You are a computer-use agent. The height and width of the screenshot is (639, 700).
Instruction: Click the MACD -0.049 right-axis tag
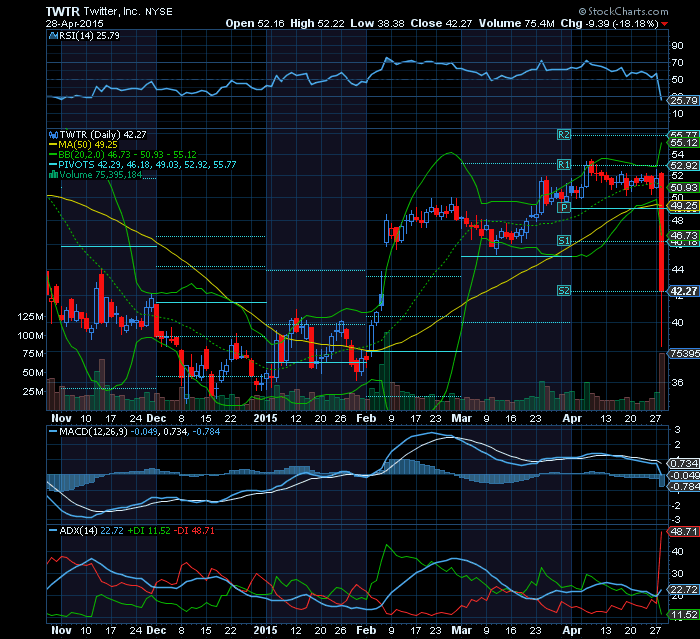tap(683, 476)
